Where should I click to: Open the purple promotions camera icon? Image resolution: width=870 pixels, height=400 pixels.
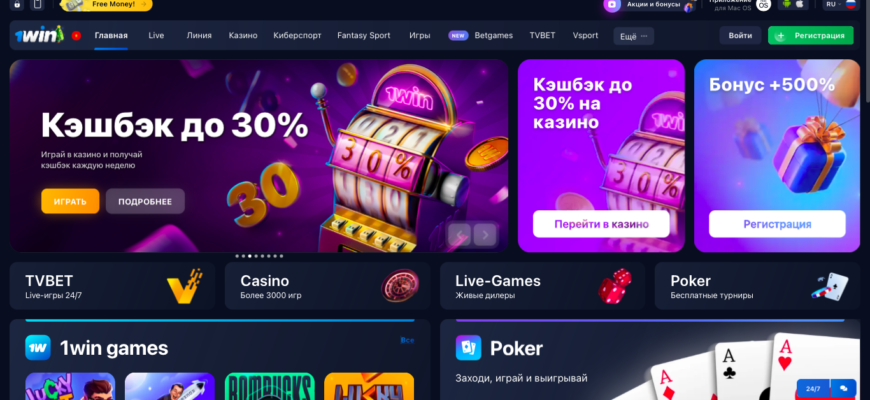[x=612, y=4]
